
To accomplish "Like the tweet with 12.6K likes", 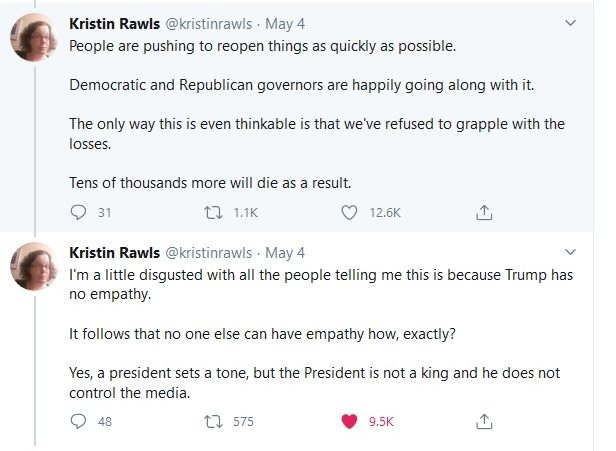I will tap(350, 212).
